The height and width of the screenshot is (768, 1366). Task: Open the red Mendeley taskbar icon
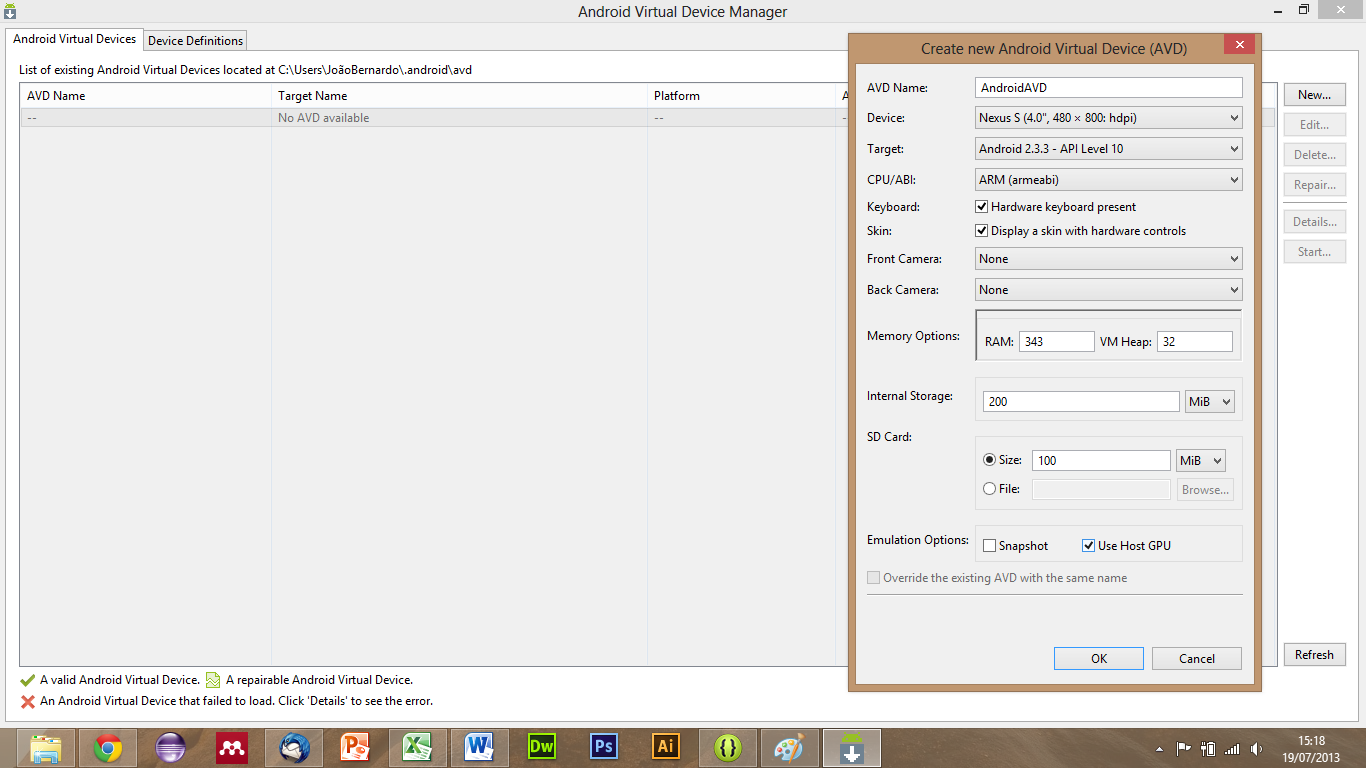click(232, 747)
